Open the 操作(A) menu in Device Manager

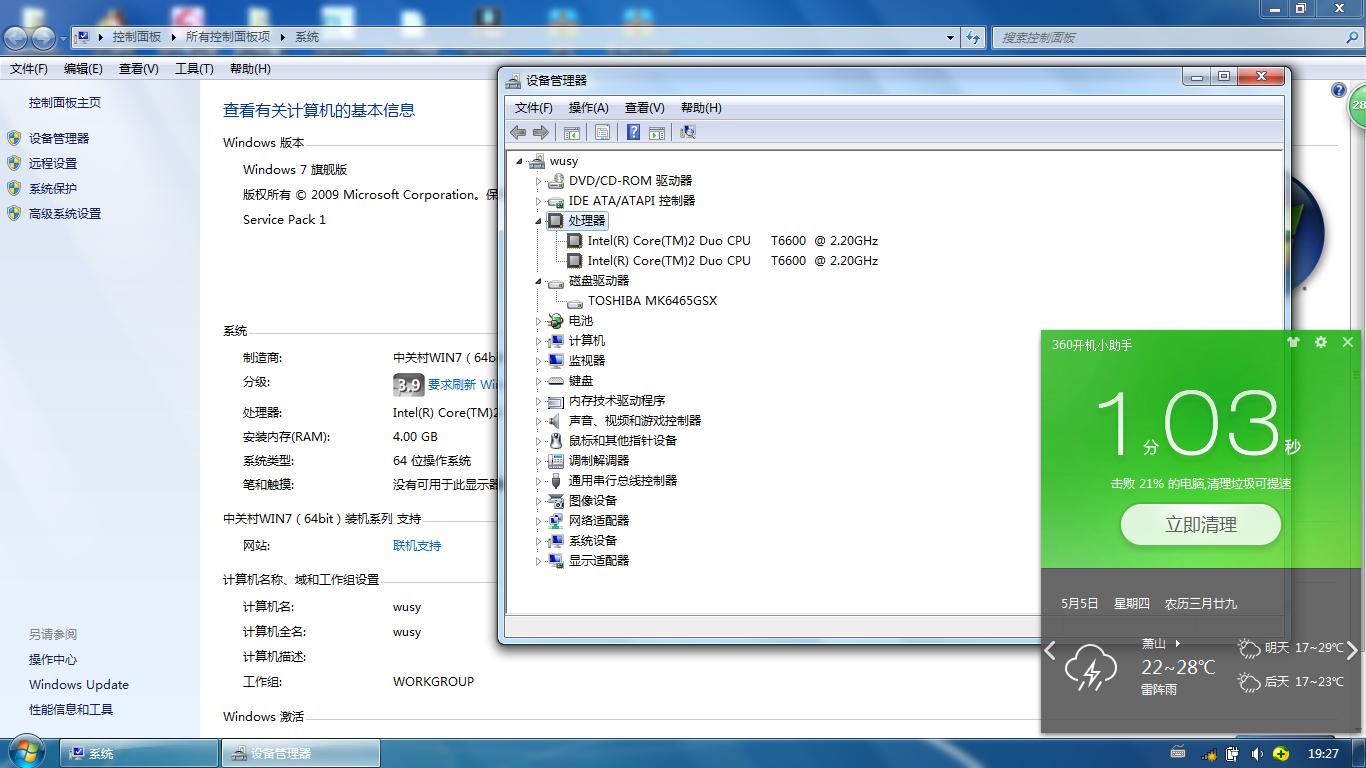coord(588,108)
